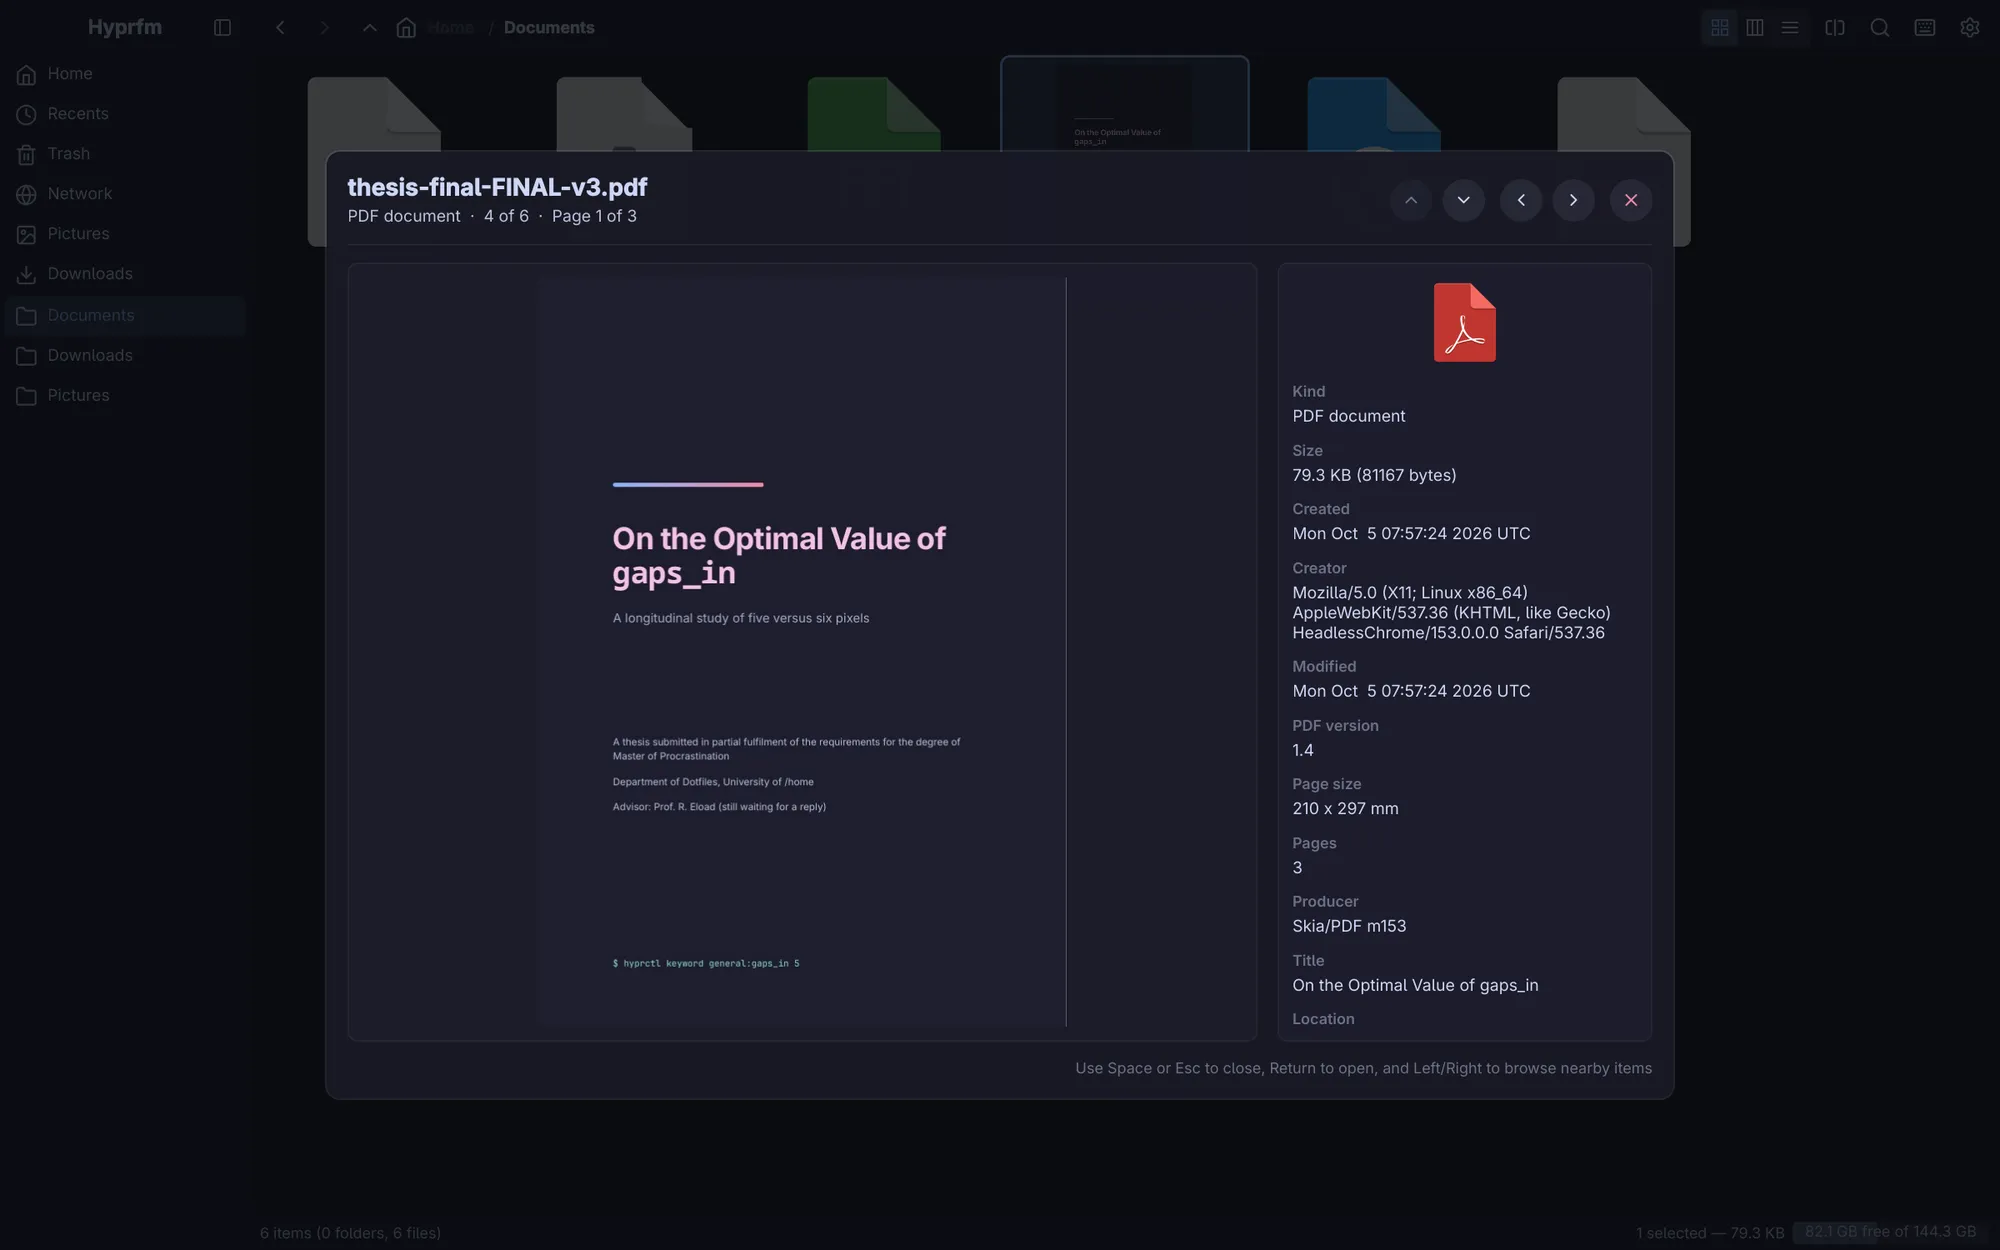The height and width of the screenshot is (1250, 2000).
Task: Click the "1 selected — 79.3 KB" status
Action: tap(1710, 1233)
